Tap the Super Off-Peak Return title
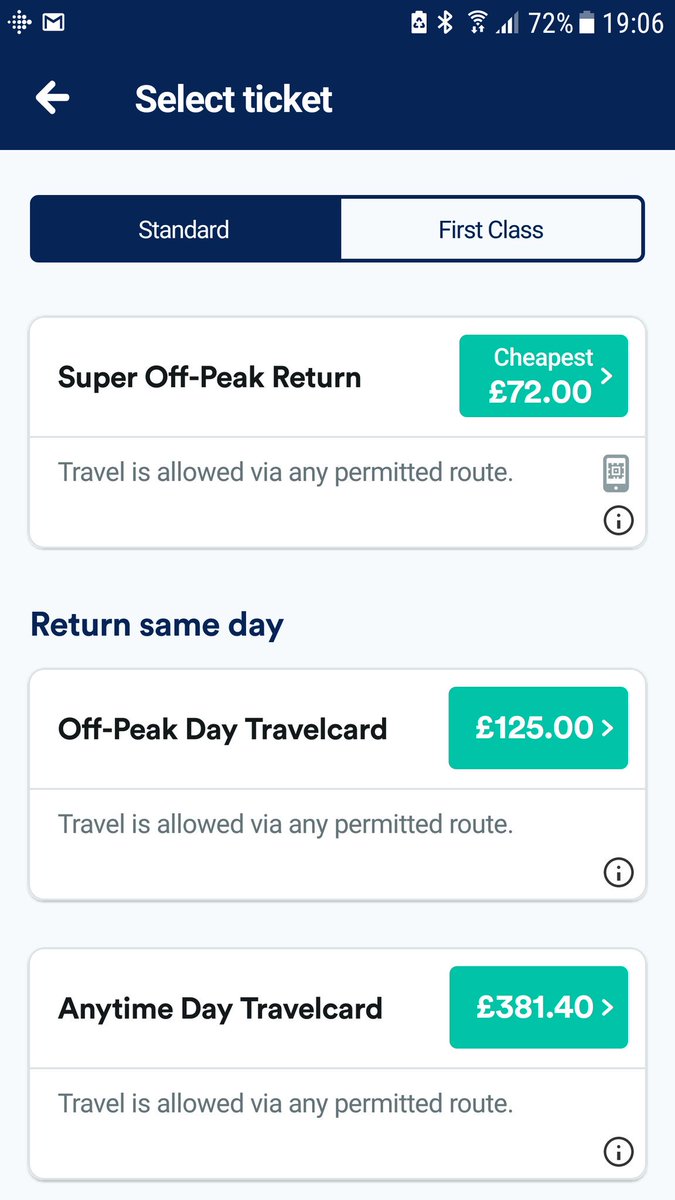 click(210, 378)
